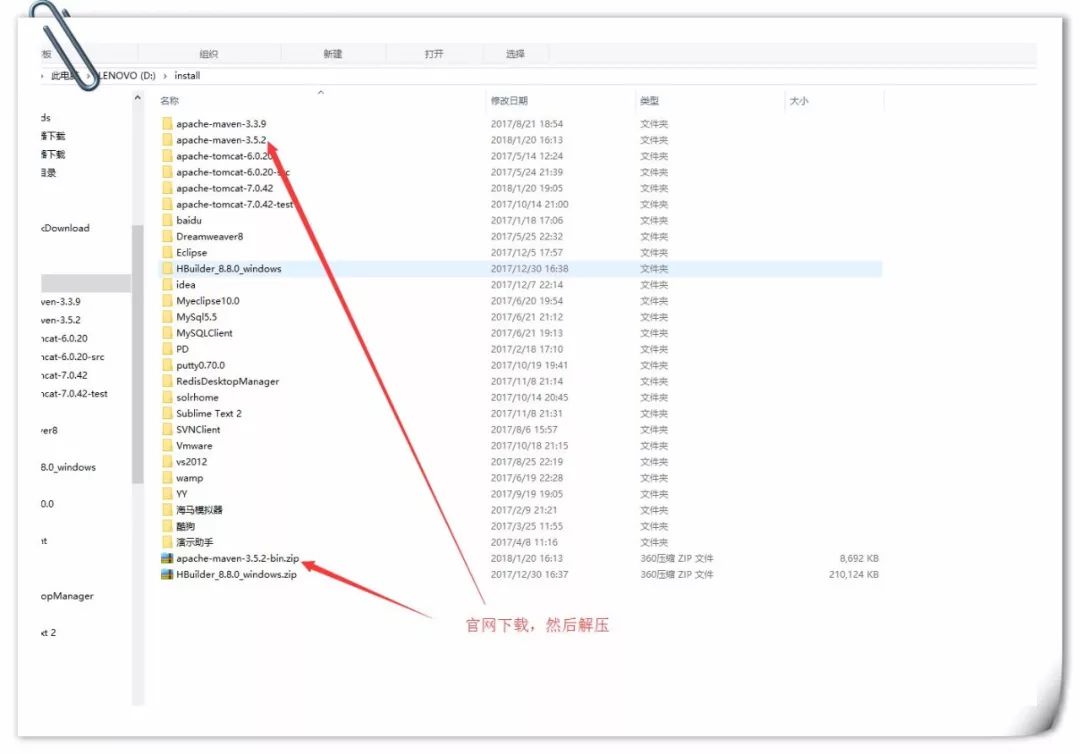1080x754 pixels.
Task: Open the 选择 ribbon group
Action: [x=515, y=54]
